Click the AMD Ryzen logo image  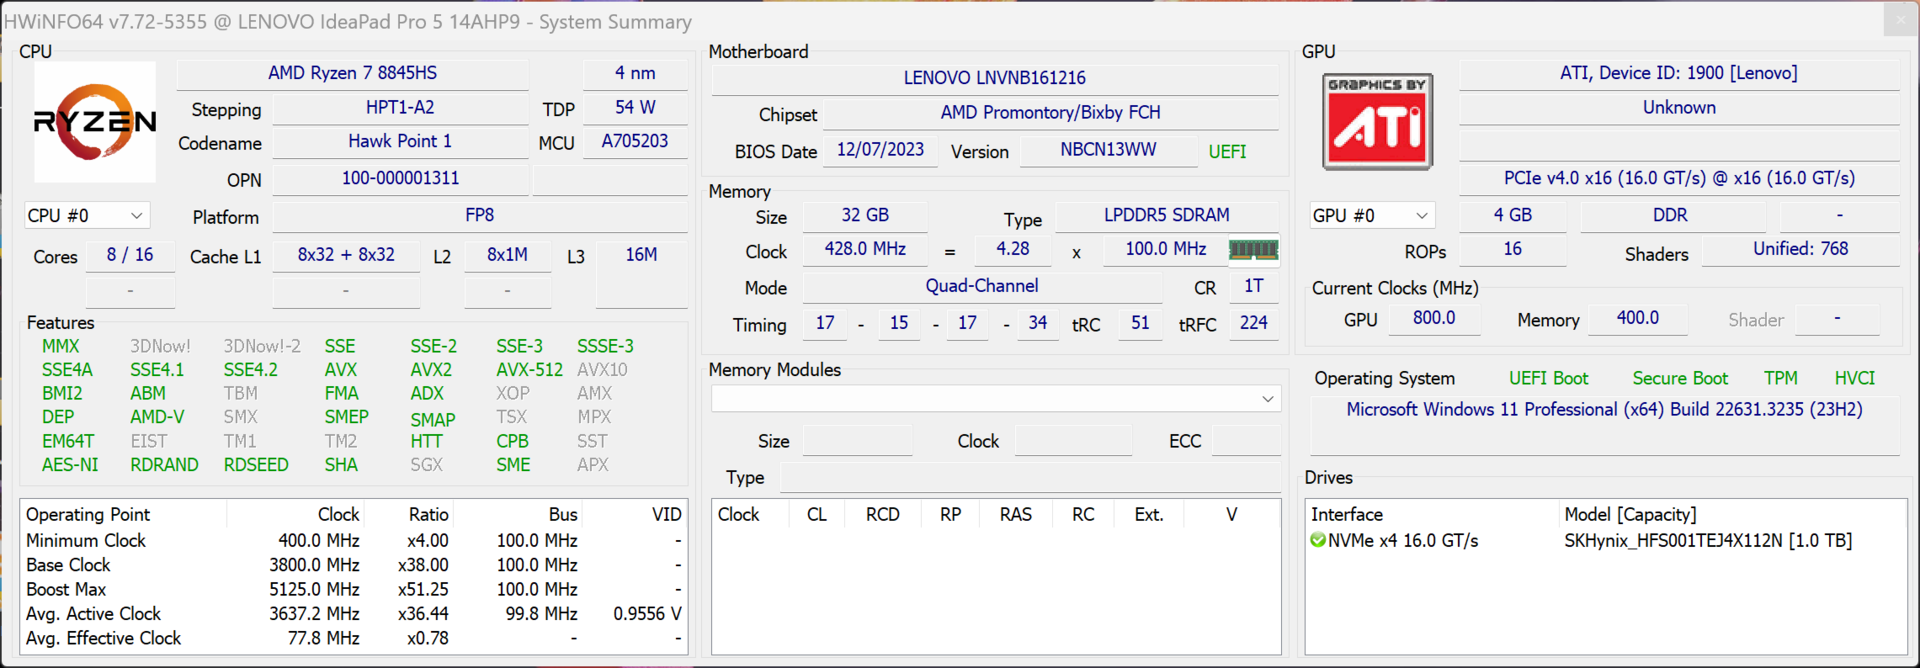tap(95, 122)
